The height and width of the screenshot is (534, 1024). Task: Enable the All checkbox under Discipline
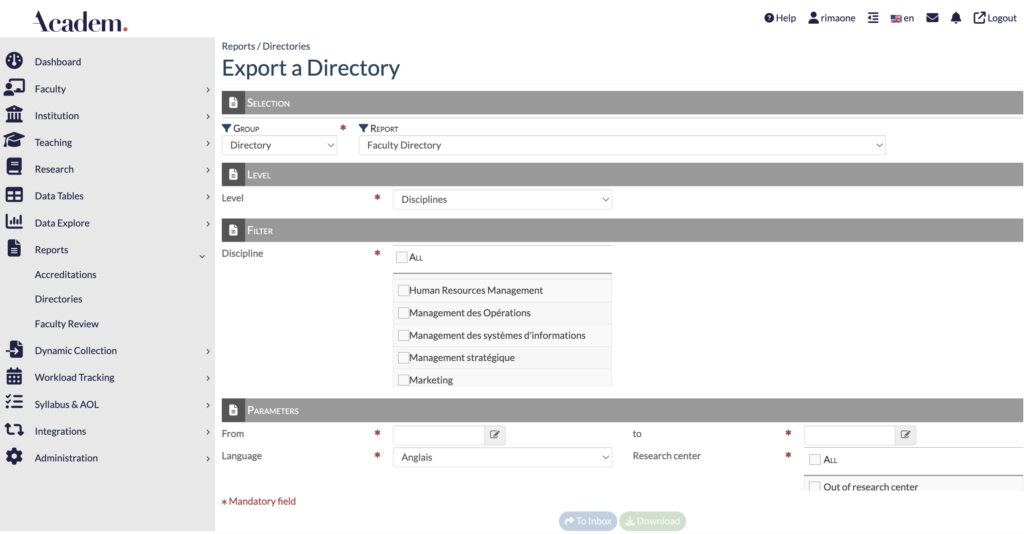coord(402,257)
